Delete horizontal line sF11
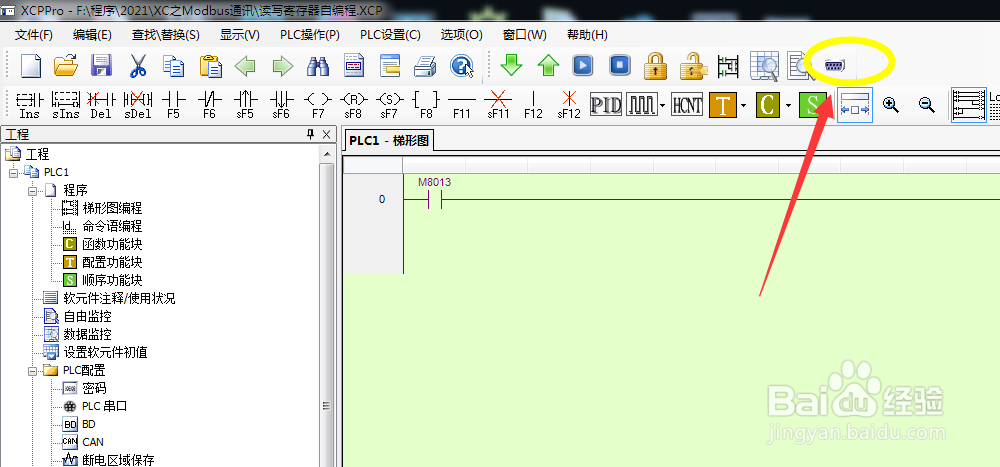Viewport: 1000px width, 467px height. tap(497, 105)
